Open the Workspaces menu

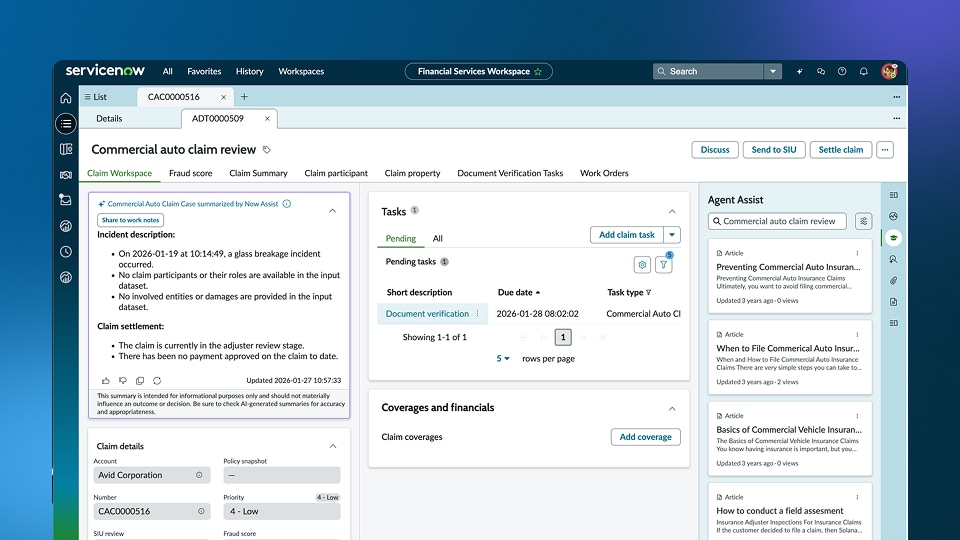point(301,72)
